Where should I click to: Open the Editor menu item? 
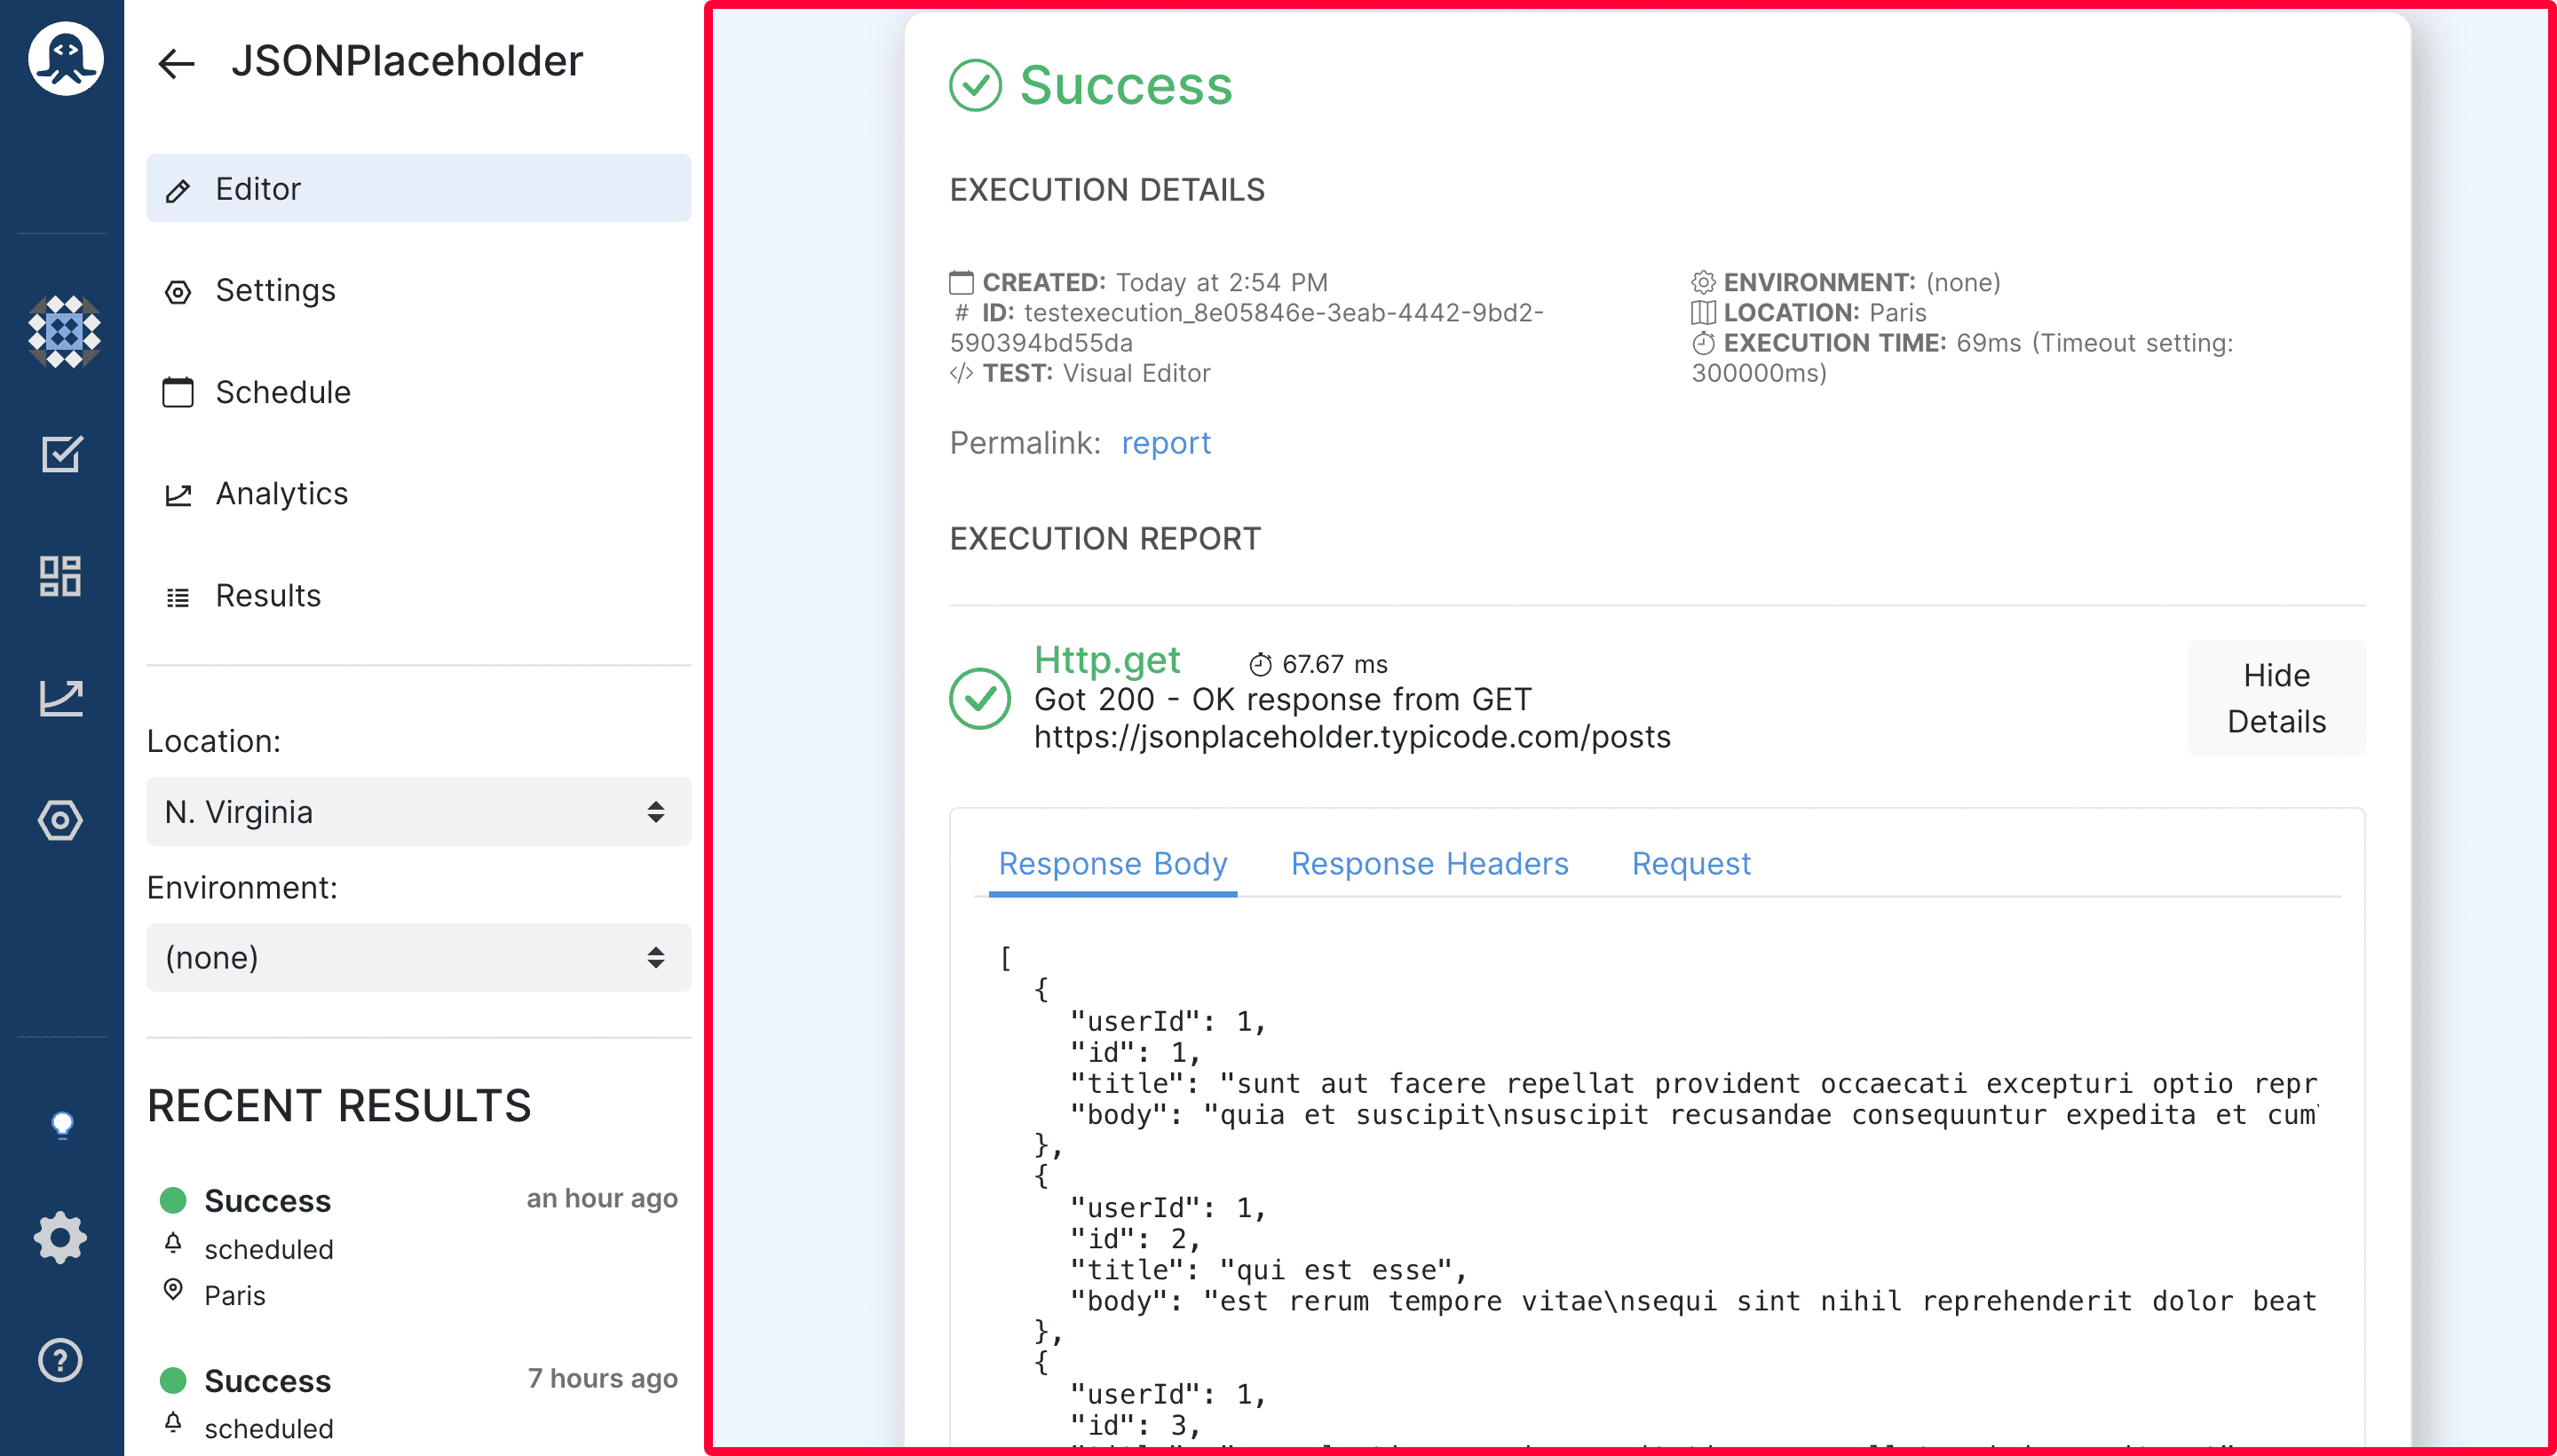(418, 188)
